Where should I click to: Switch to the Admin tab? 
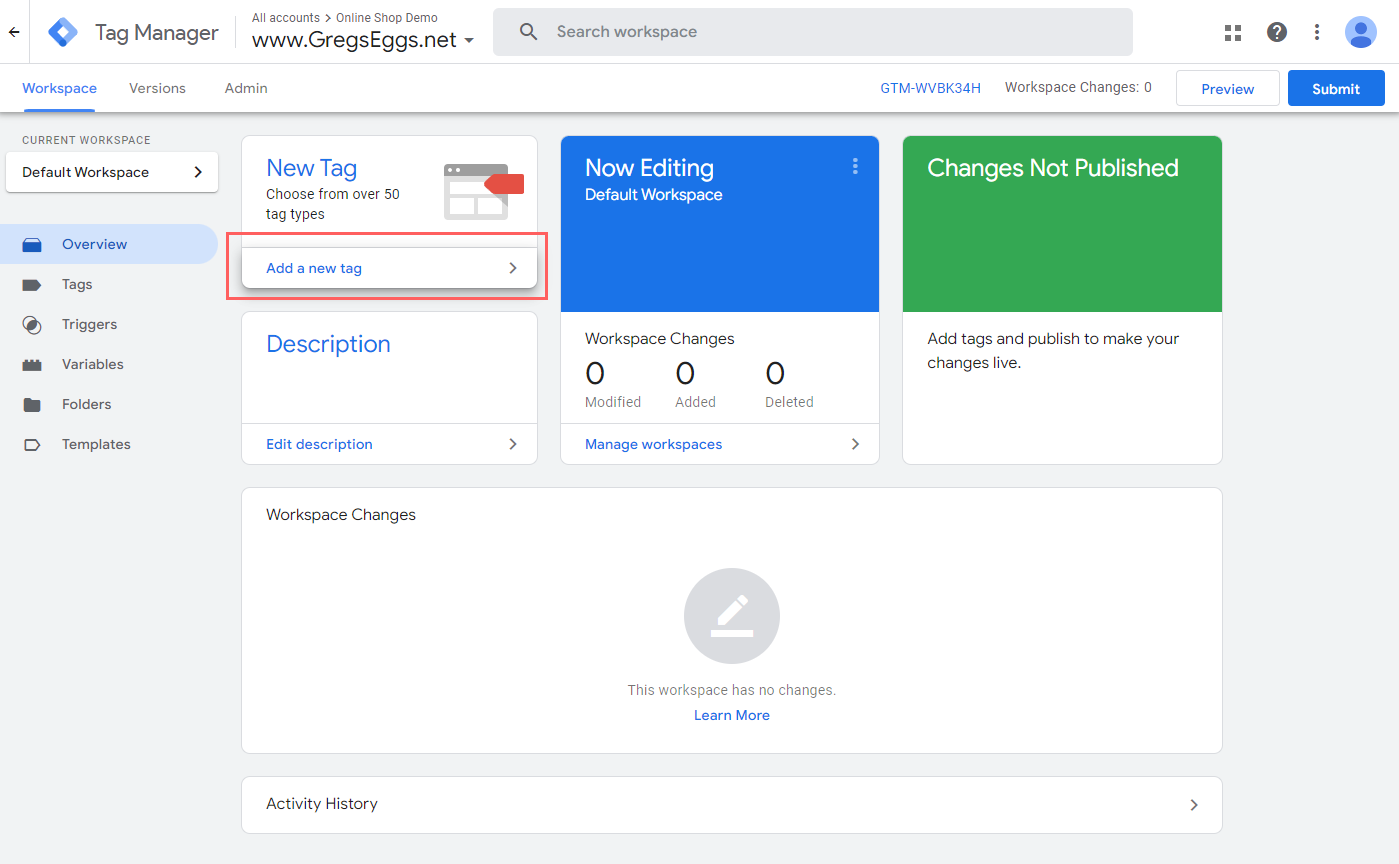point(246,88)
